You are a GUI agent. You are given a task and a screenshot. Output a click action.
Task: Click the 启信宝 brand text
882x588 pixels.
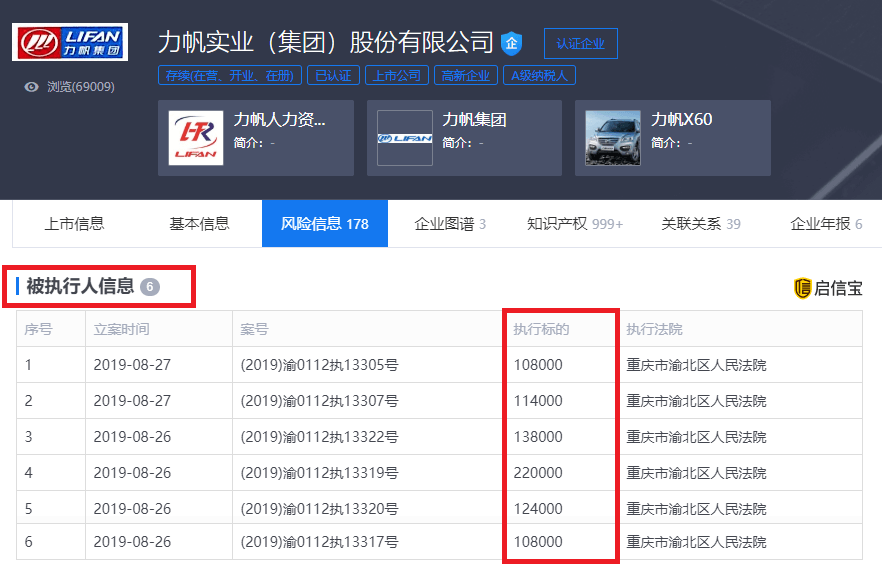pos(838,288)
